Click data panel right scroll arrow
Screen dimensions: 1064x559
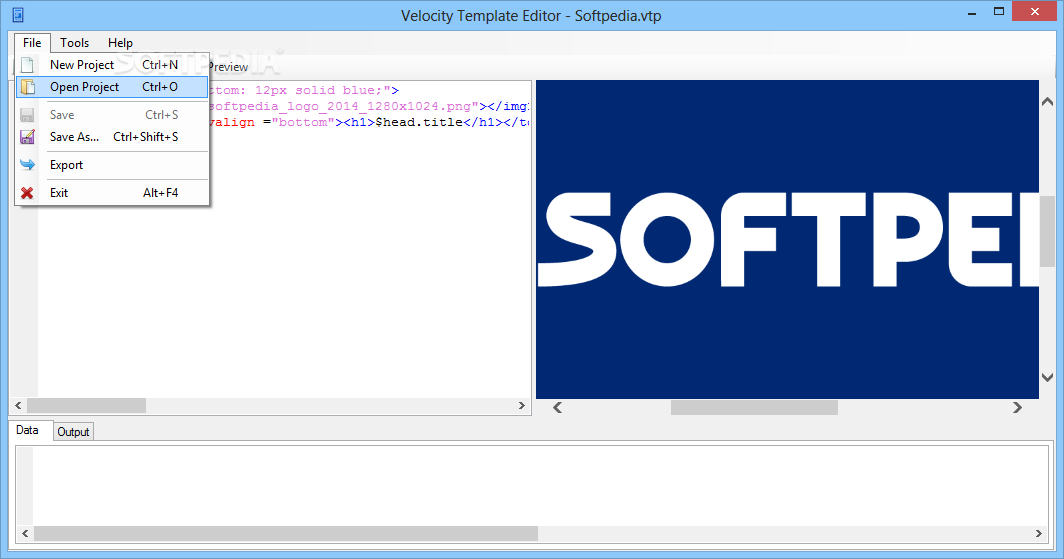[1039, 534]
